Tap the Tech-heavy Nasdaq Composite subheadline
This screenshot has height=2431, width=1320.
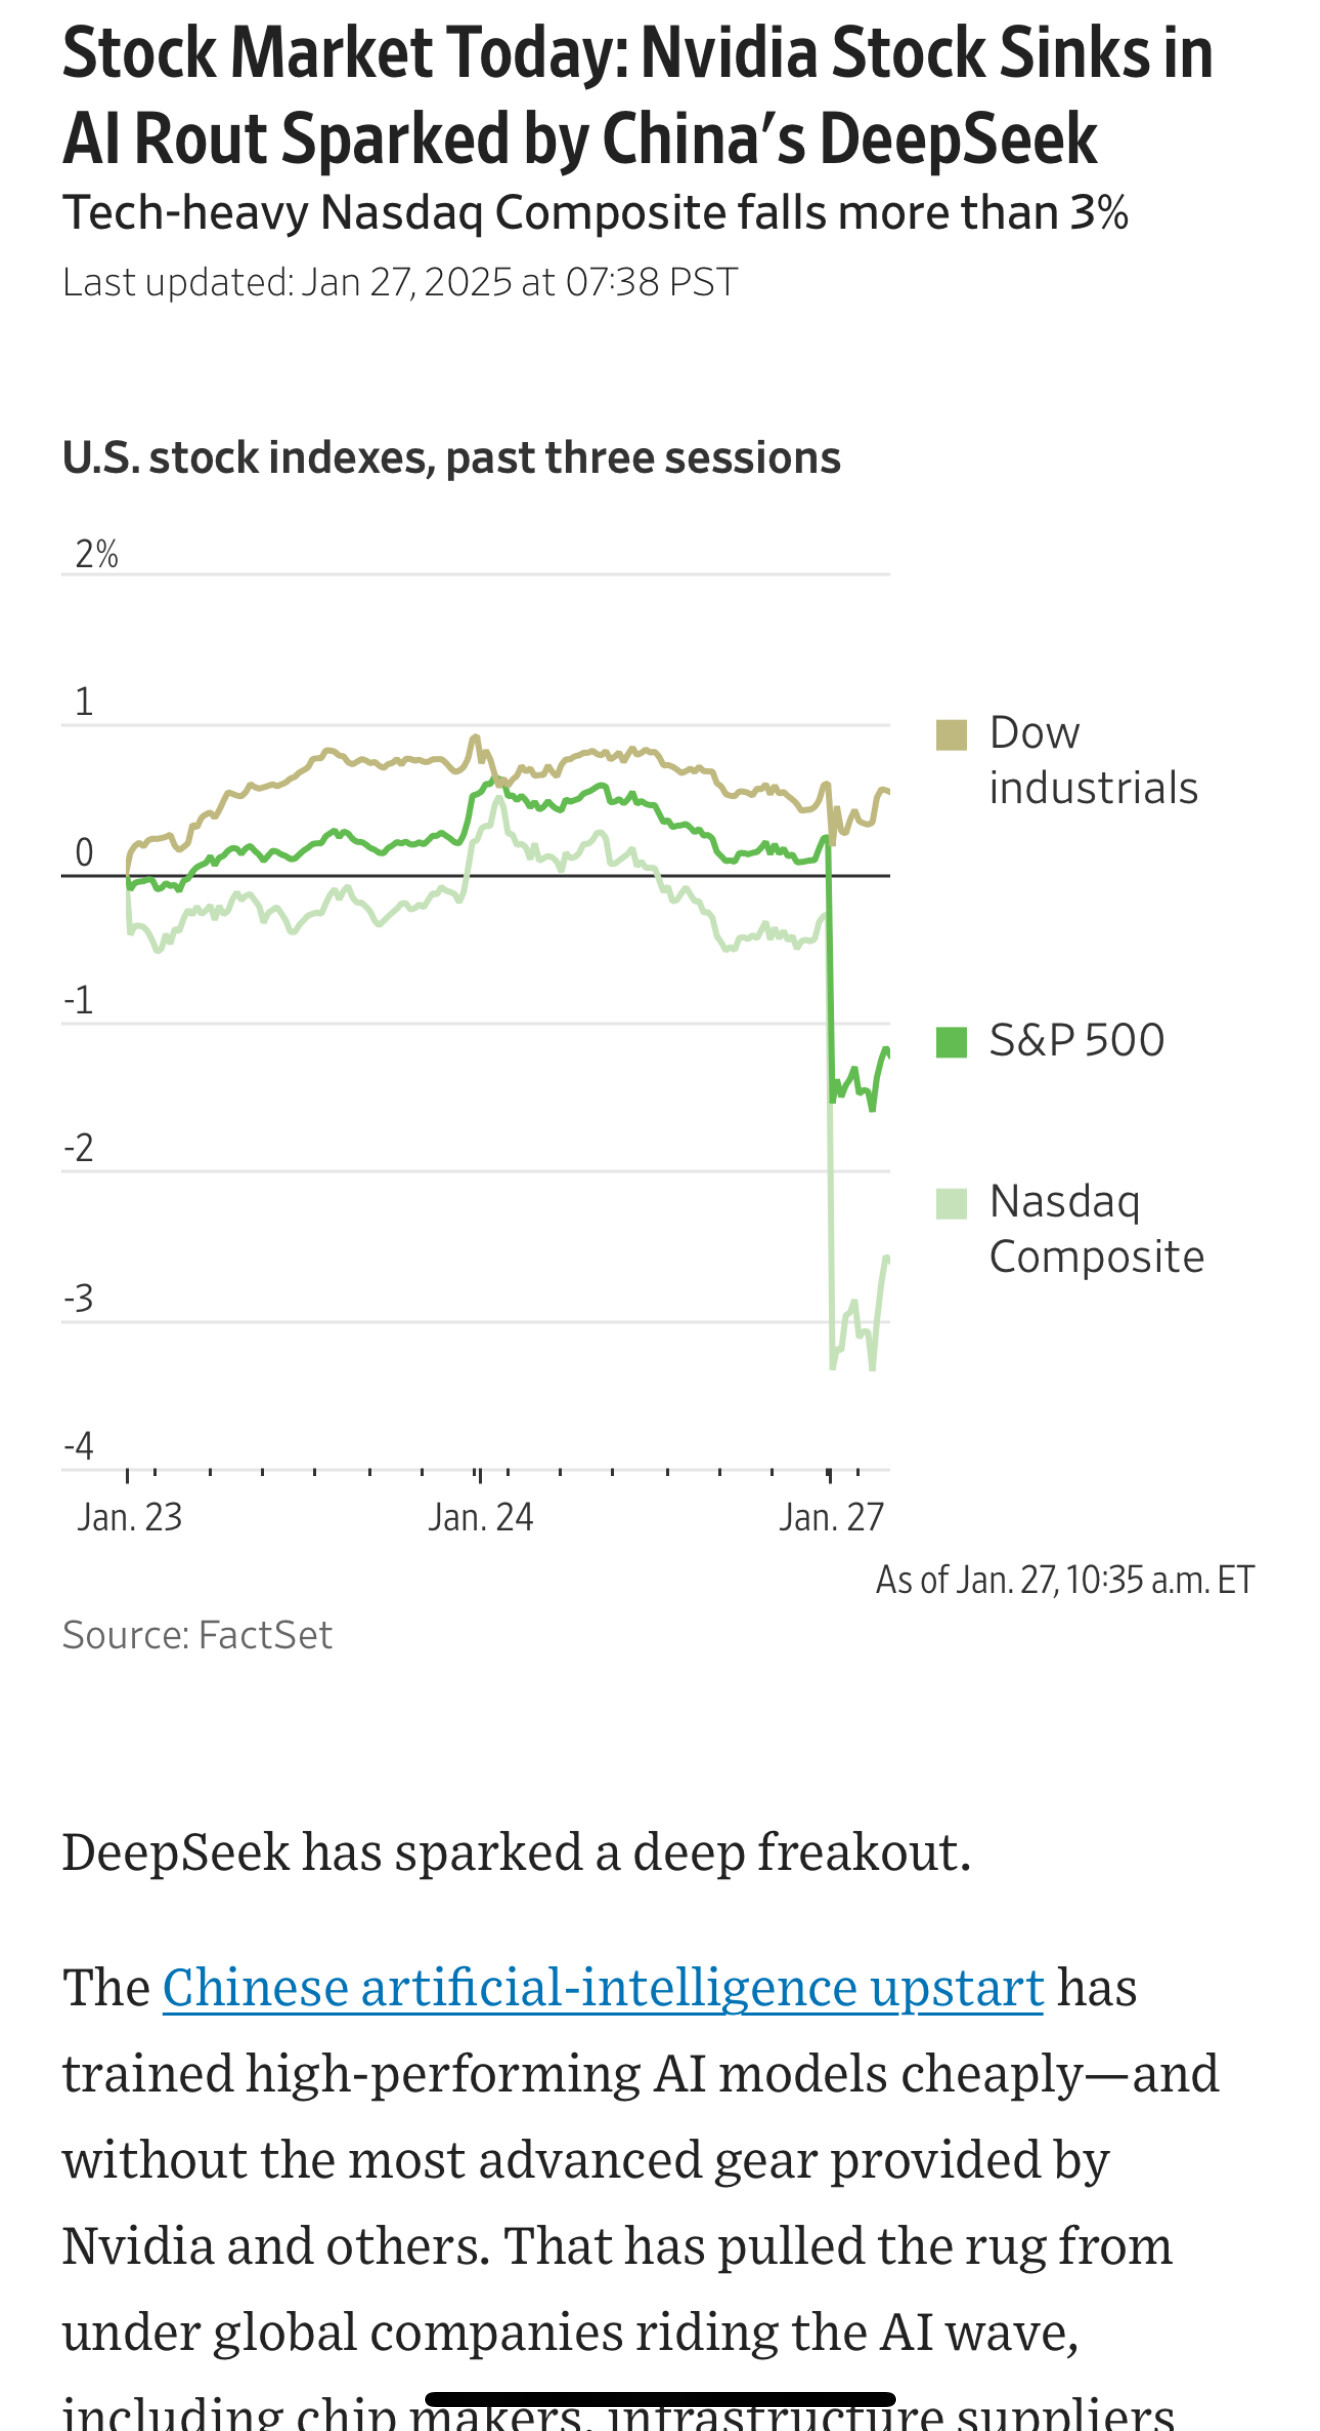595,213
